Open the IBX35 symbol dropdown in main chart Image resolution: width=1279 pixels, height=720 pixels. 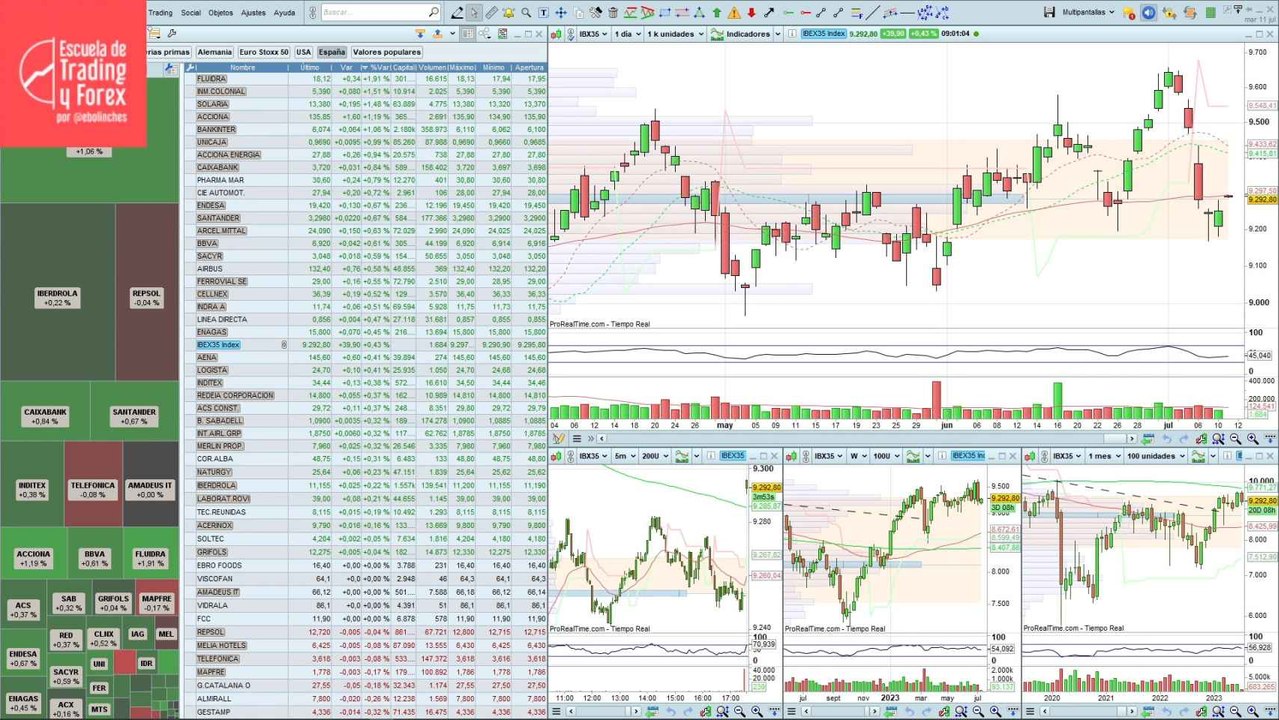[x=592, y=34]
